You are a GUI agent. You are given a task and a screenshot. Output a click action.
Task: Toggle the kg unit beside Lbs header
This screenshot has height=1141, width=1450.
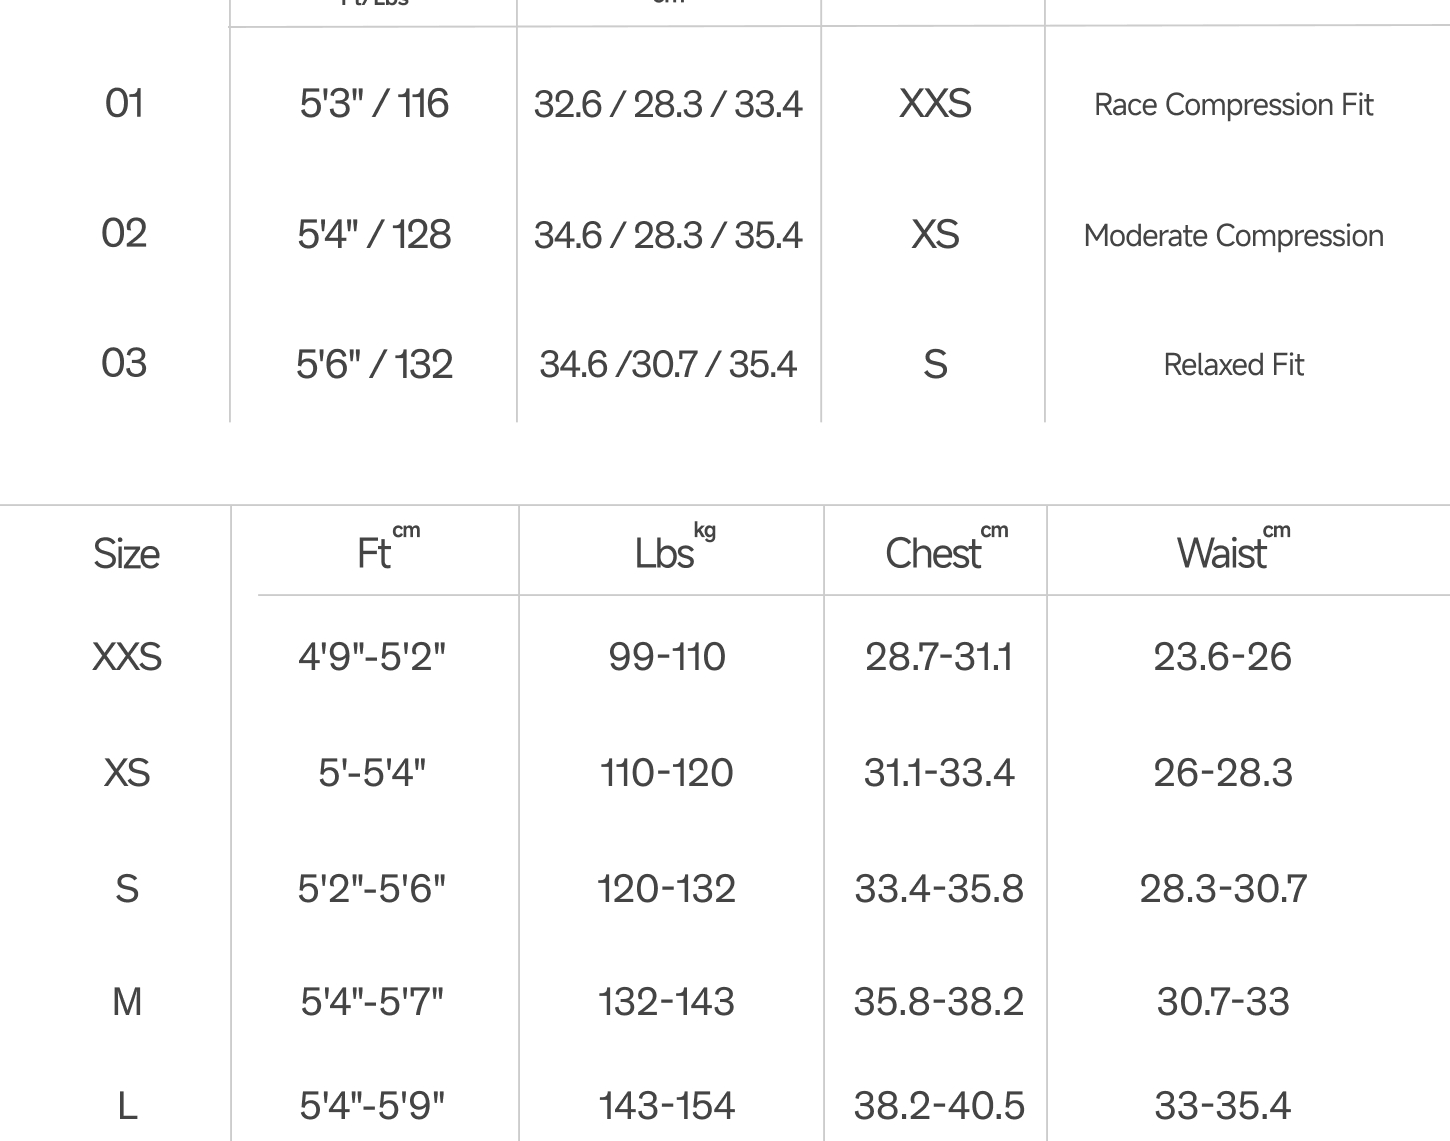pyautogui.click(x=705, y=531)
